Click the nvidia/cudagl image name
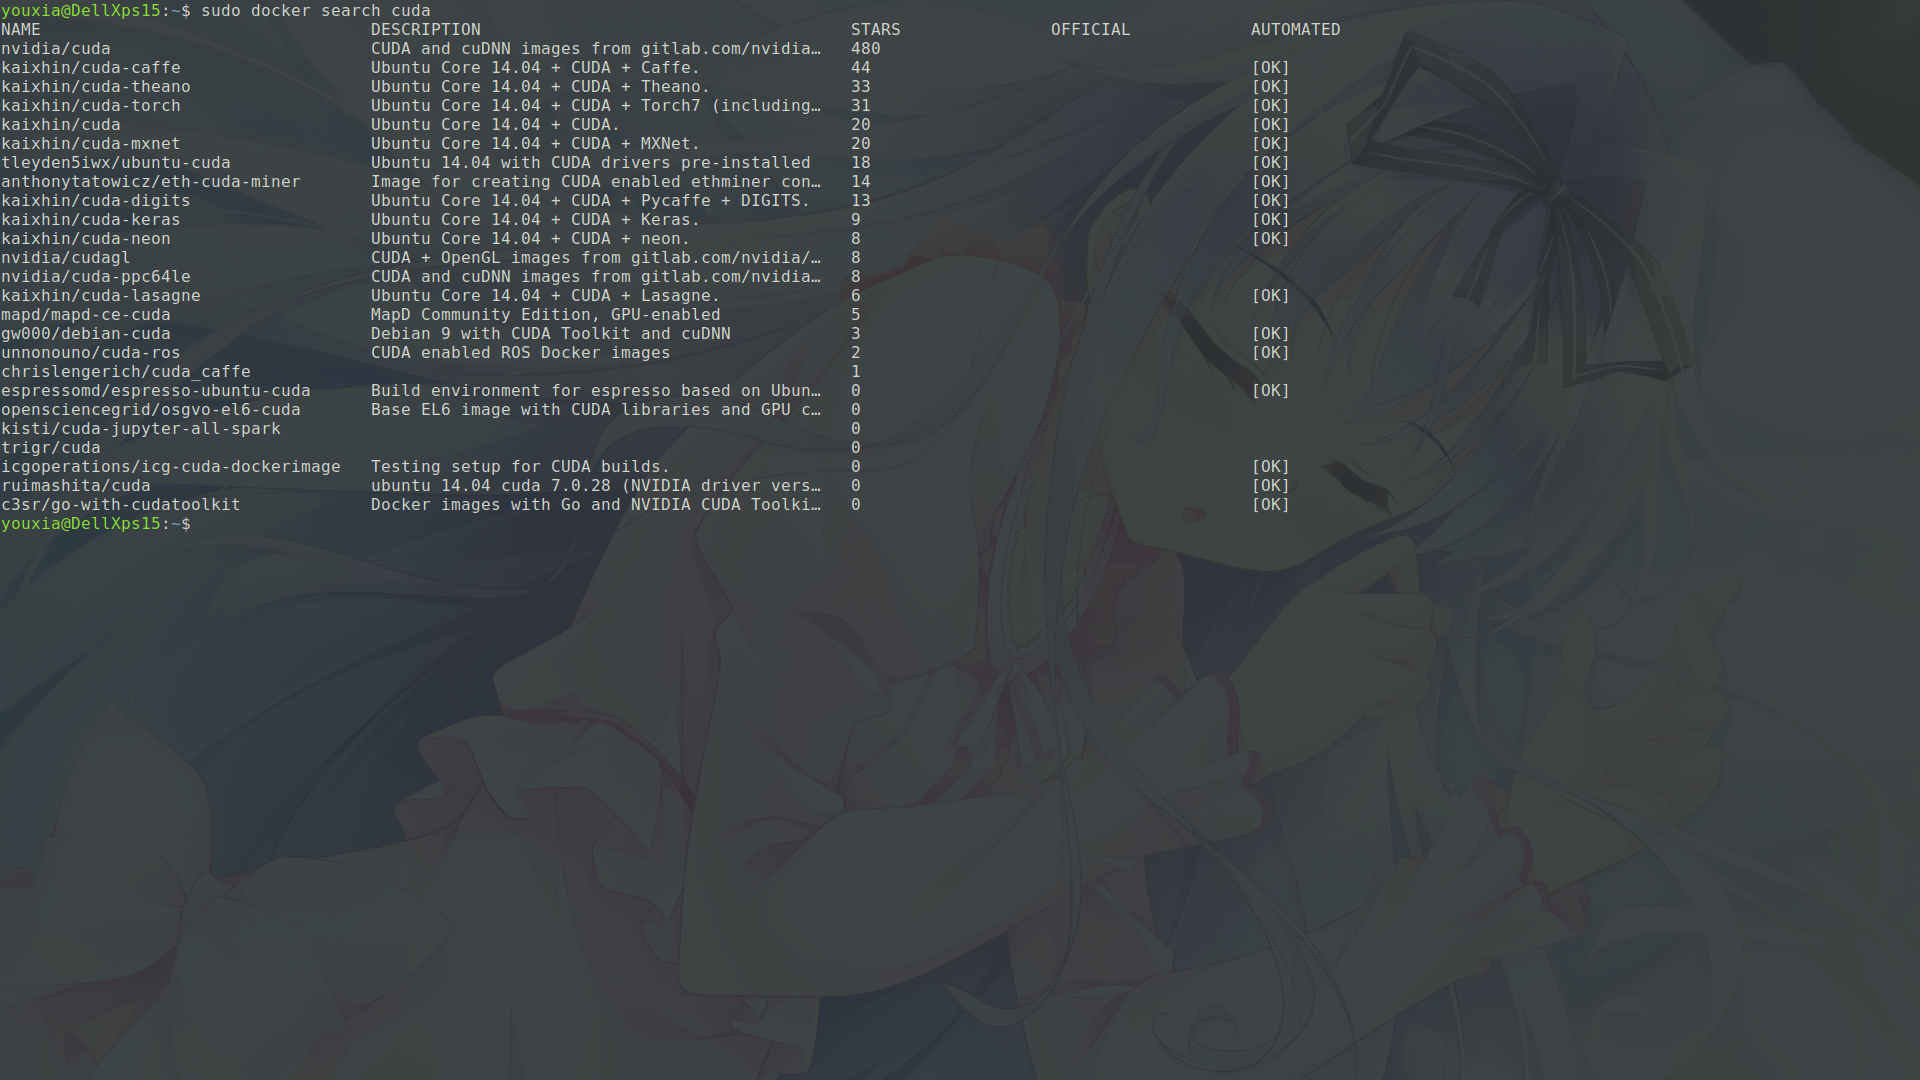1920x1080 pixels. point(66,258)
